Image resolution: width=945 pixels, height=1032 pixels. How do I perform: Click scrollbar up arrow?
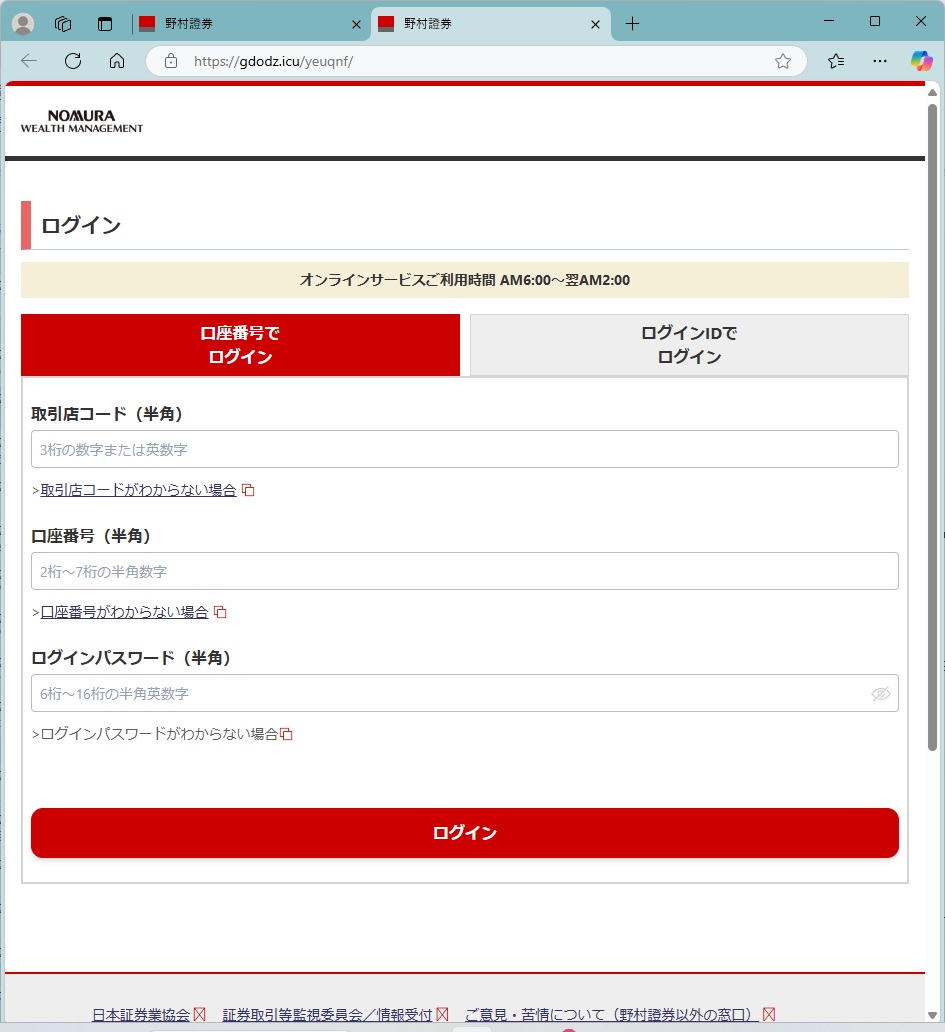(932, 93)
